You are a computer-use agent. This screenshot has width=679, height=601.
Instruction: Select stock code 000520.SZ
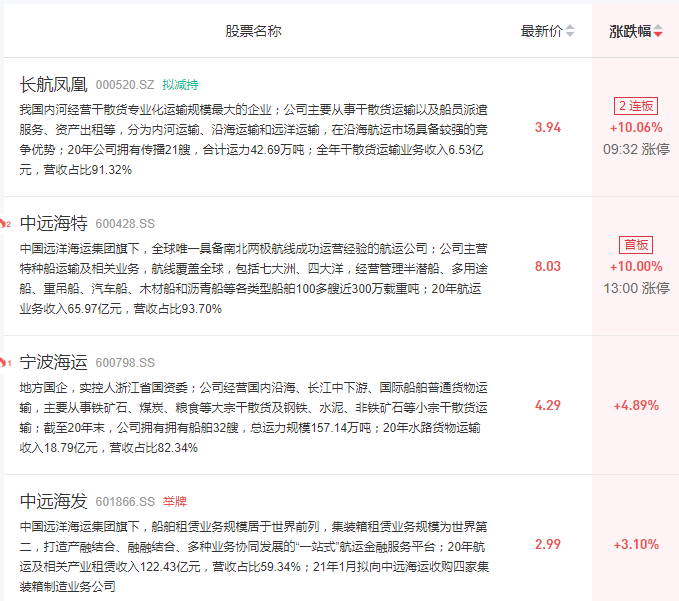pyautogui.click(x=125, y=85)
